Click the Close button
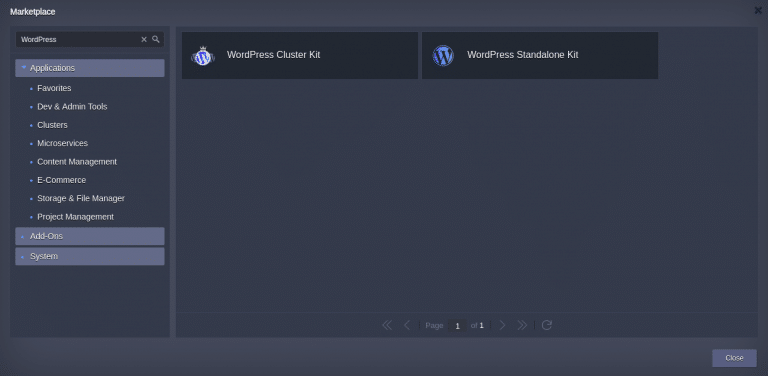Screen dimensions: 768x376 (x=734, y=358)
